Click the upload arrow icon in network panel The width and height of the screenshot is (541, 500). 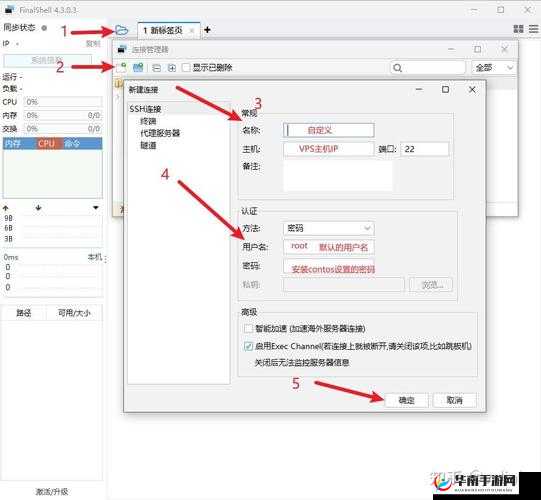click(6, 208)
